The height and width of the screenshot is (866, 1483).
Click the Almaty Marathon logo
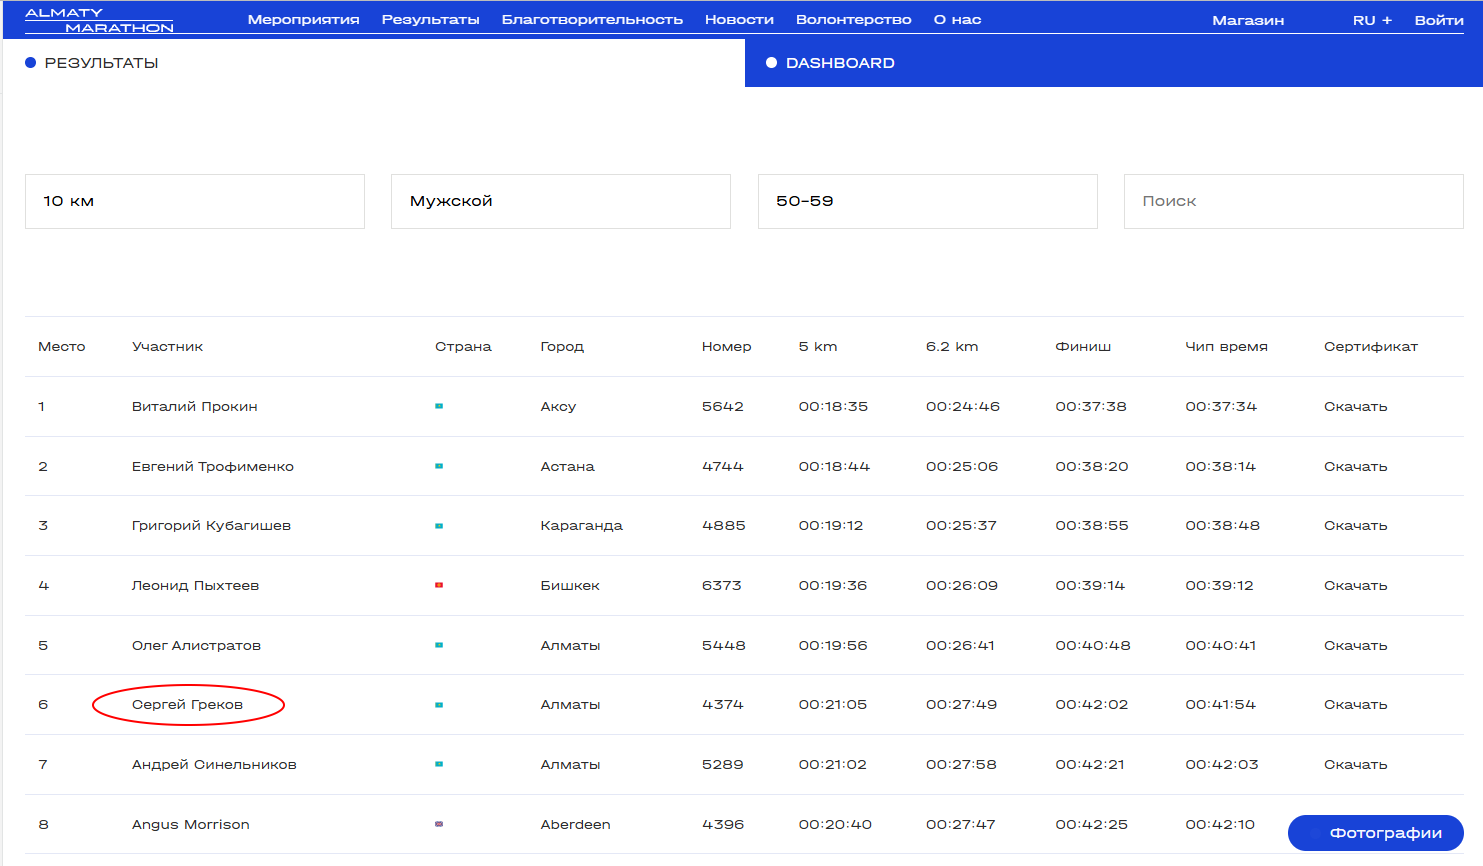click(x=99, y=20)
